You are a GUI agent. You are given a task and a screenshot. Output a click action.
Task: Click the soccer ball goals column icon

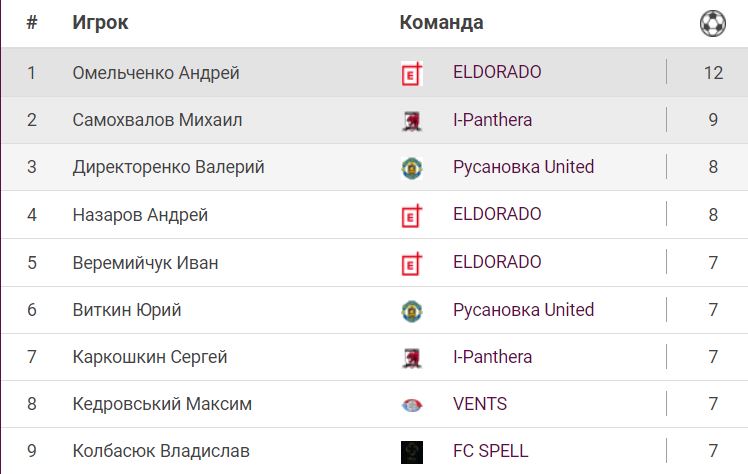(x=712, y=23)
